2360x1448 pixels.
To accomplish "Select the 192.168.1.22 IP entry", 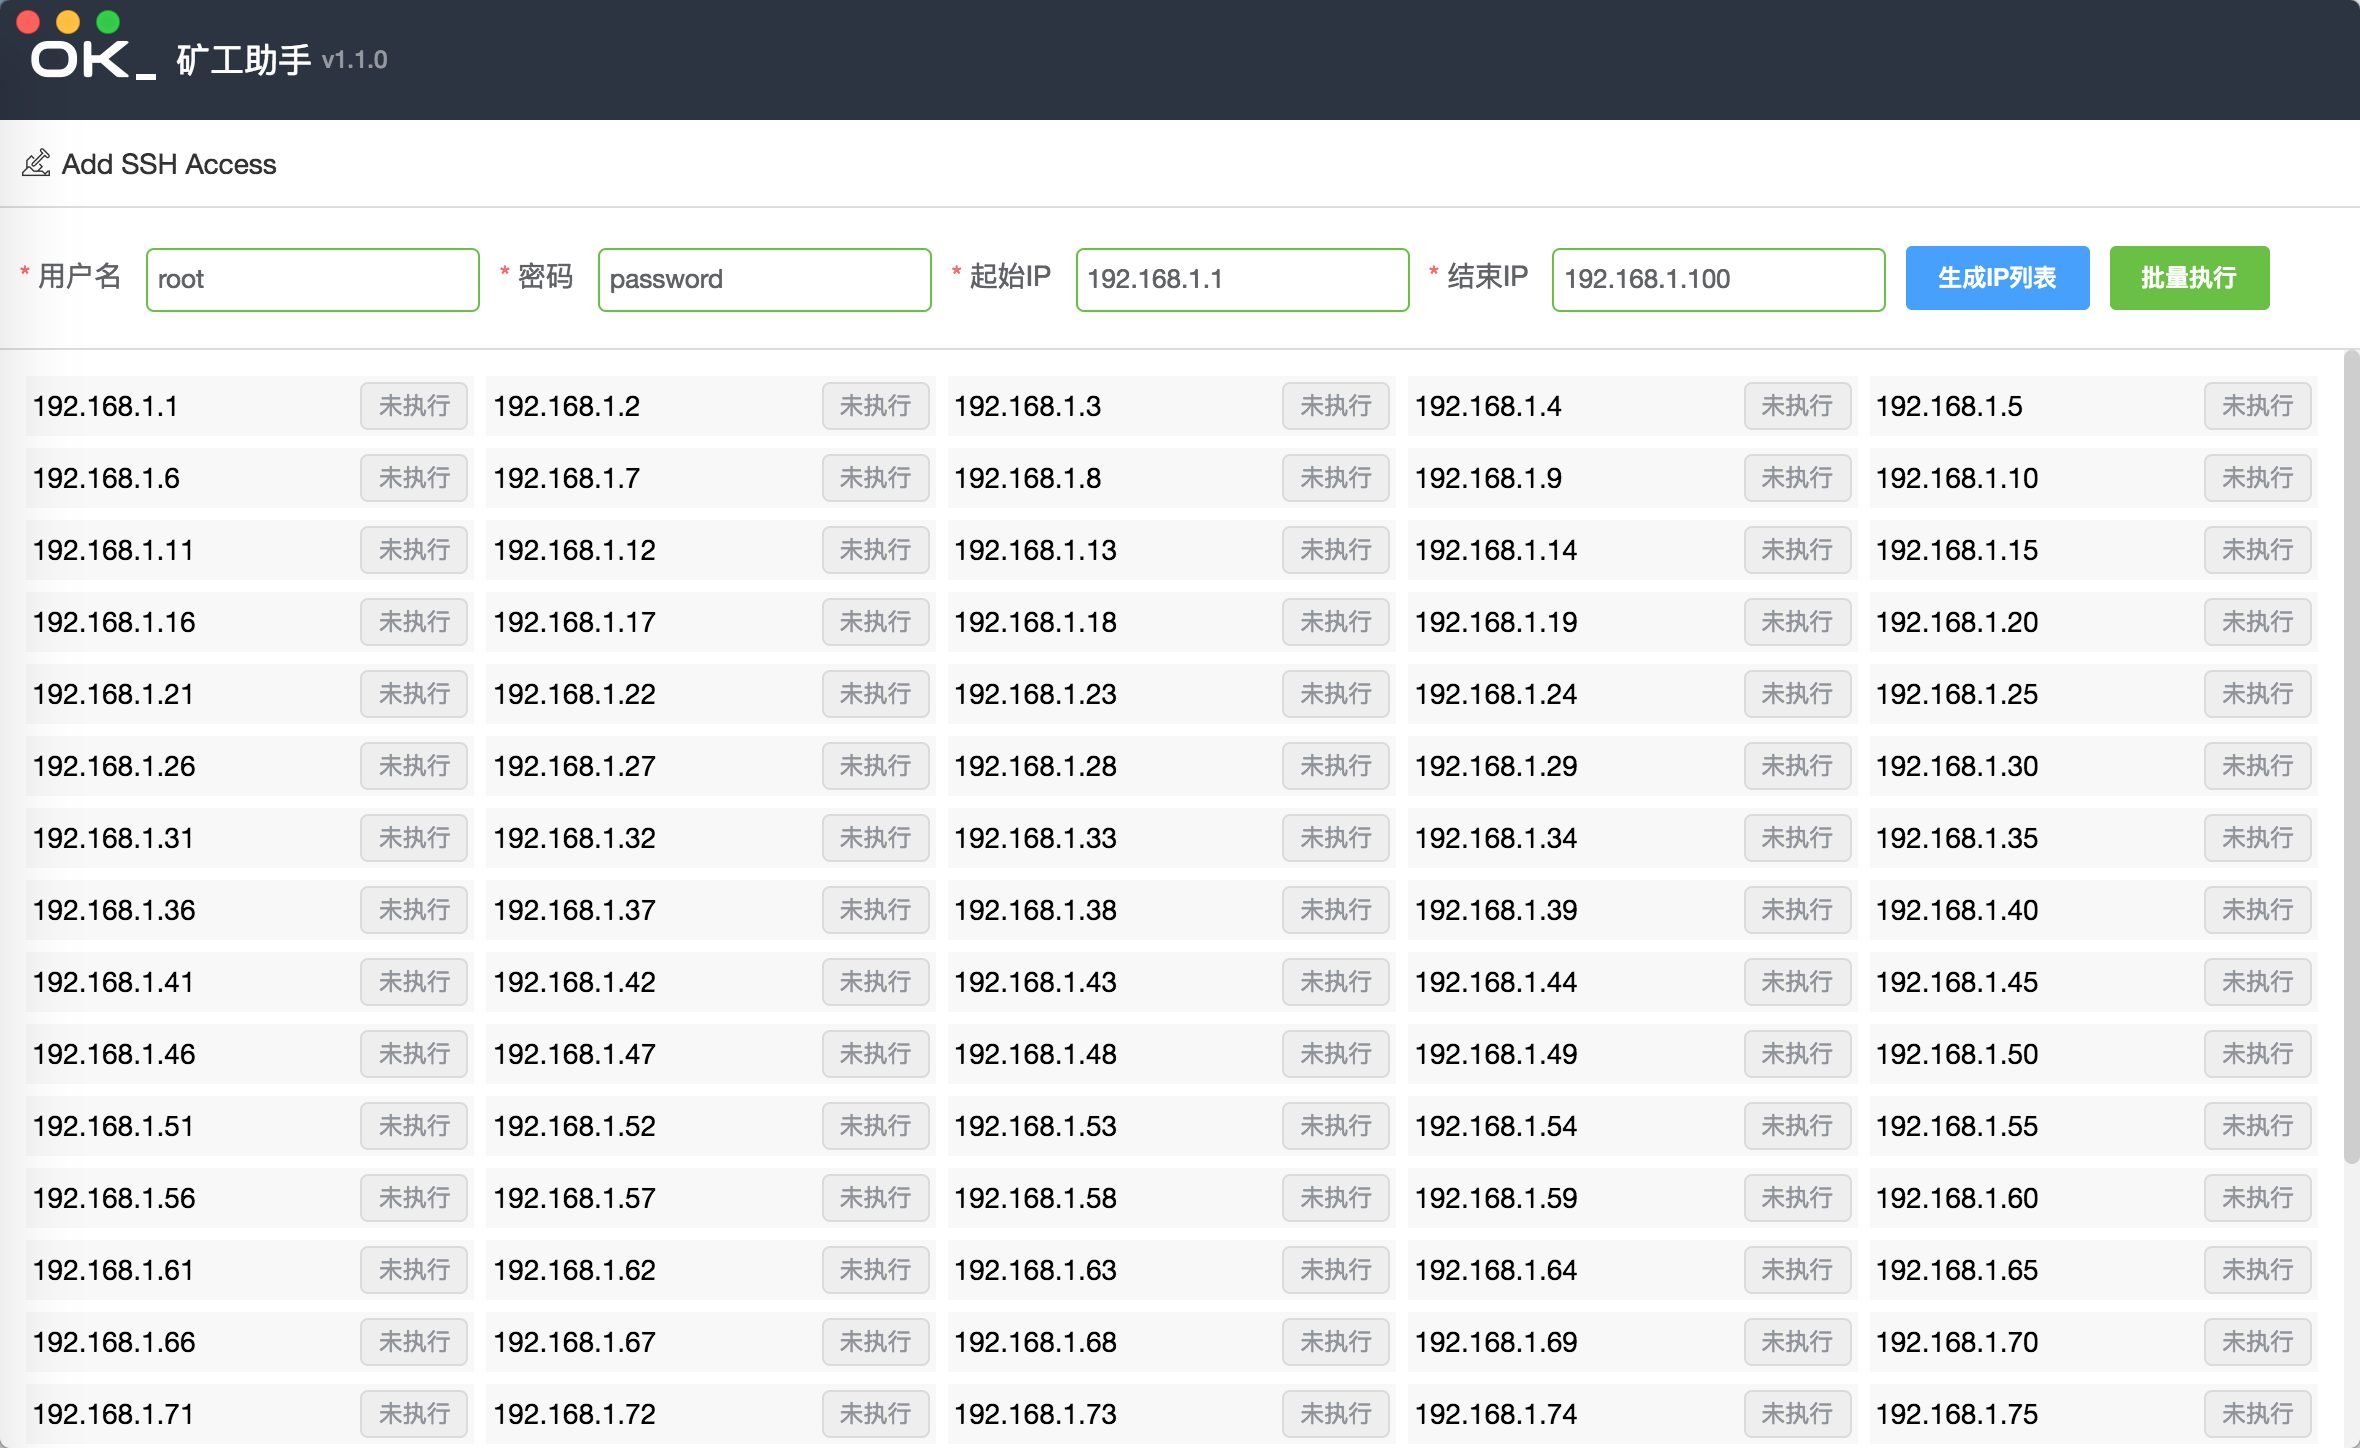I will pyautogui.click(x=575, y=694).
